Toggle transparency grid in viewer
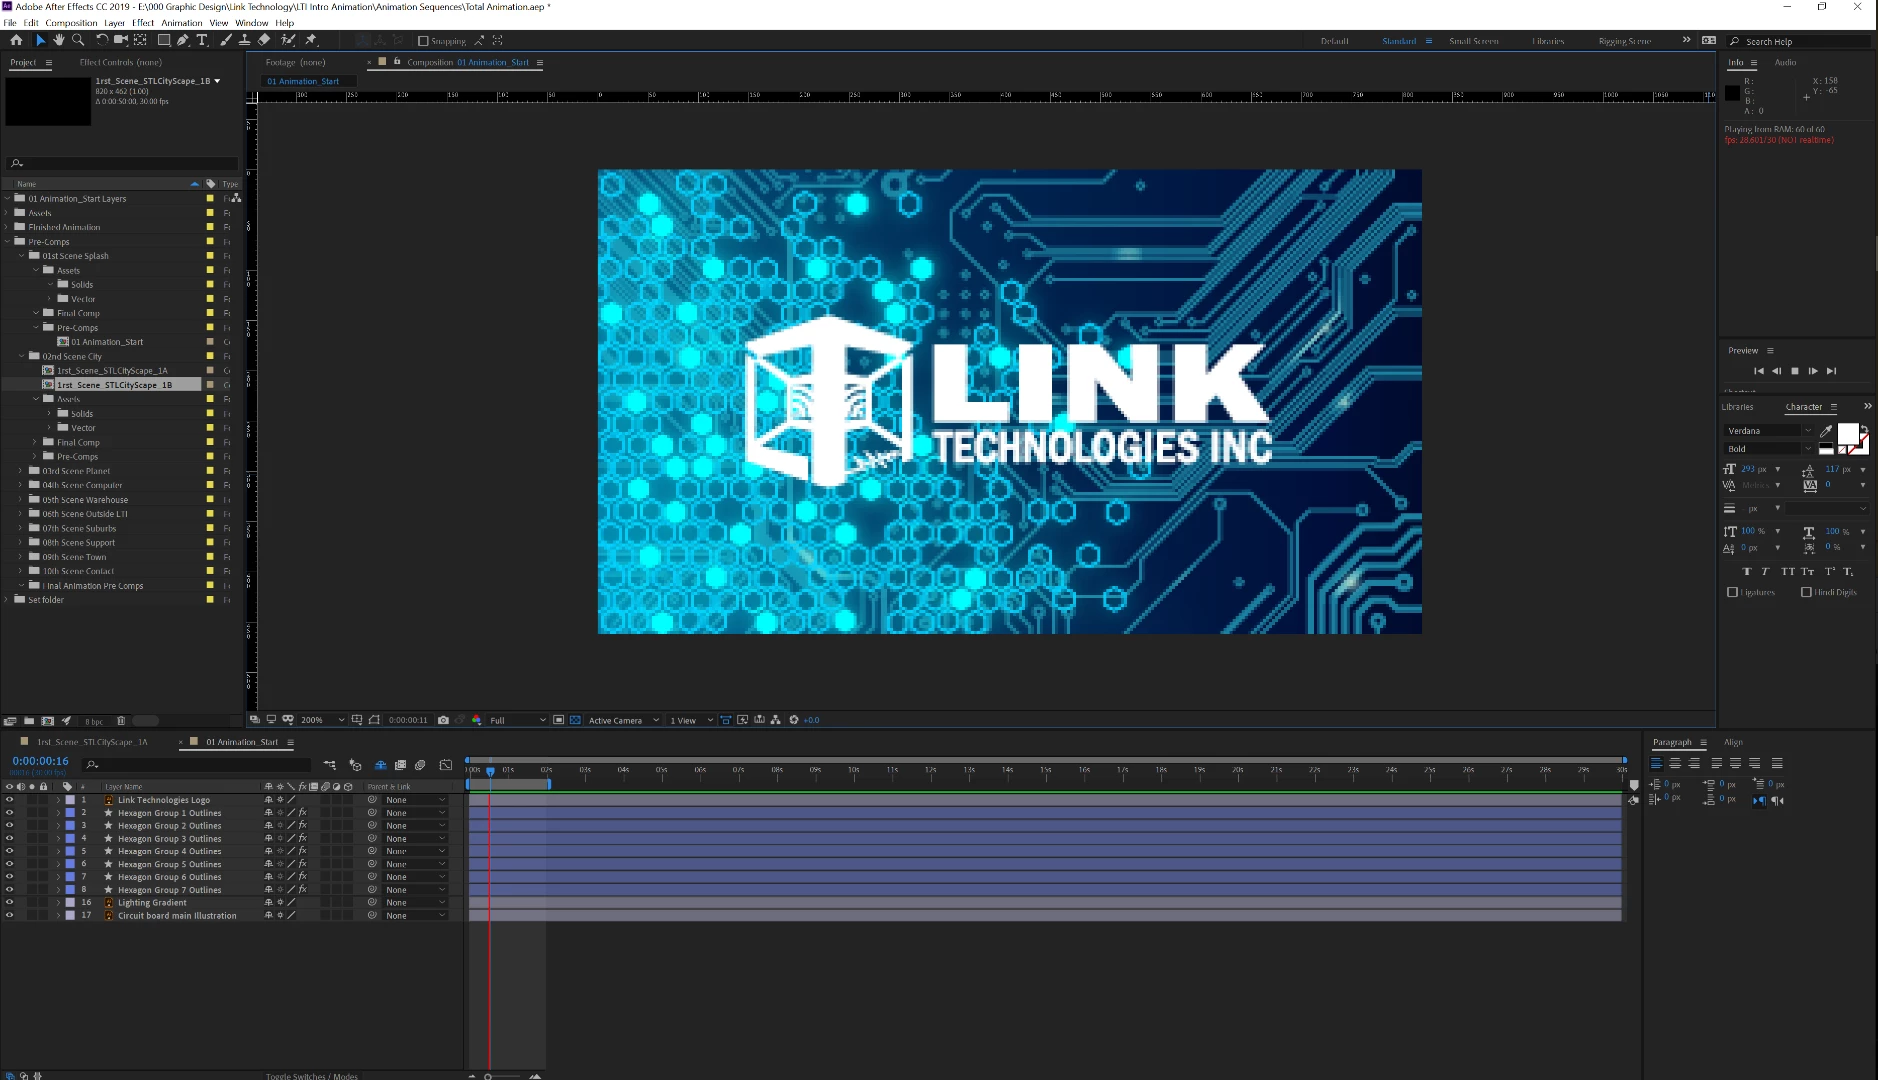Viewport: 1878px width, 1080px height. click(x=575, y=720)
